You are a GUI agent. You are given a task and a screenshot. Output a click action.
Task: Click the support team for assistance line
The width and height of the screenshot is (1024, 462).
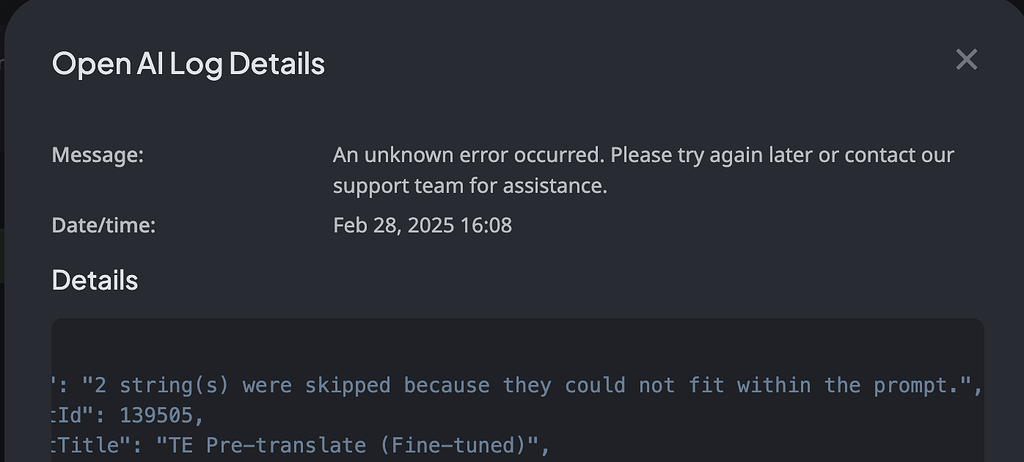point(470,186)
